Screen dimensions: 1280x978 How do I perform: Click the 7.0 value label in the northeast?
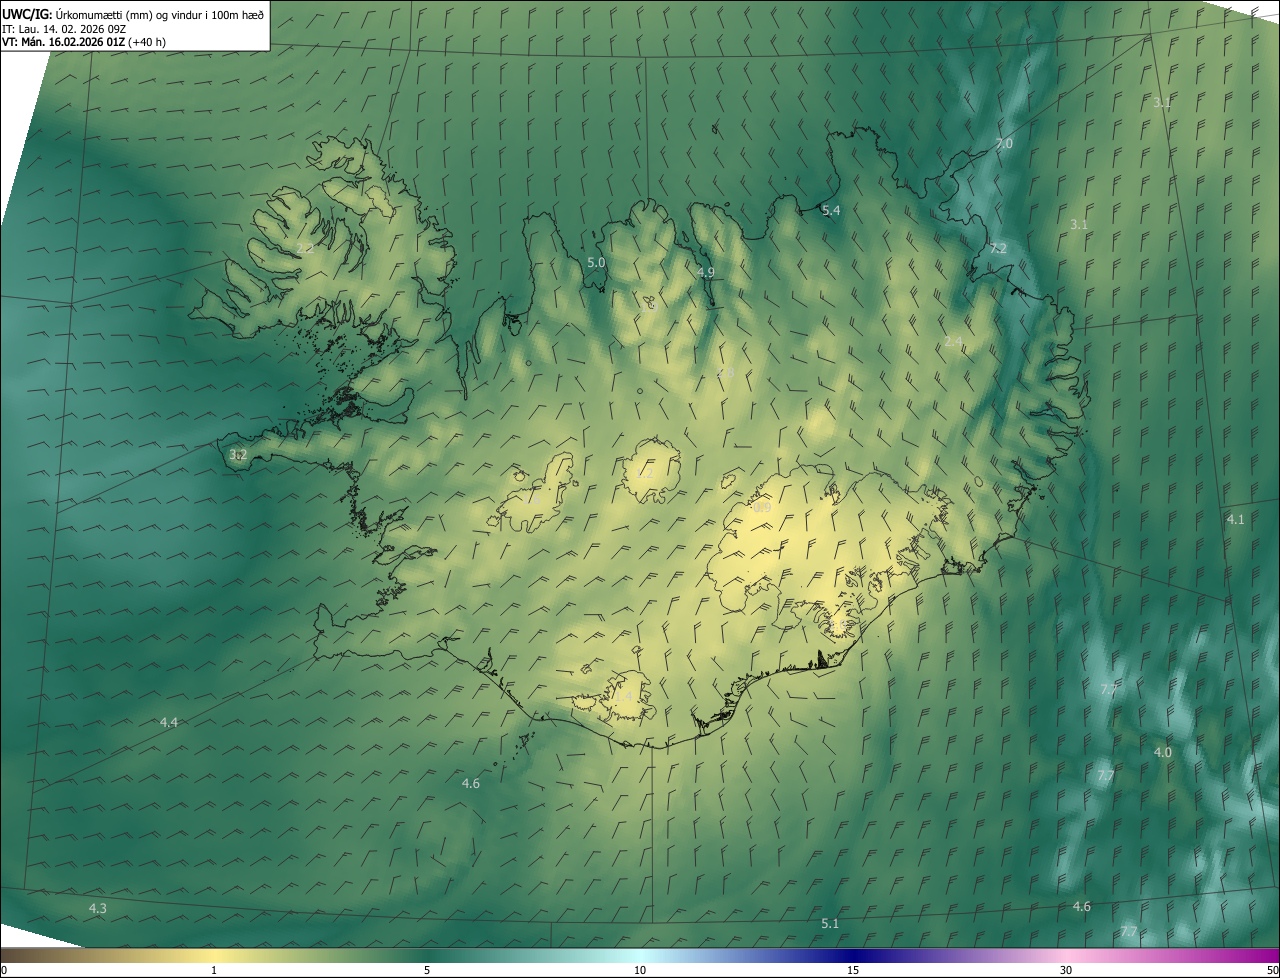1003,144
